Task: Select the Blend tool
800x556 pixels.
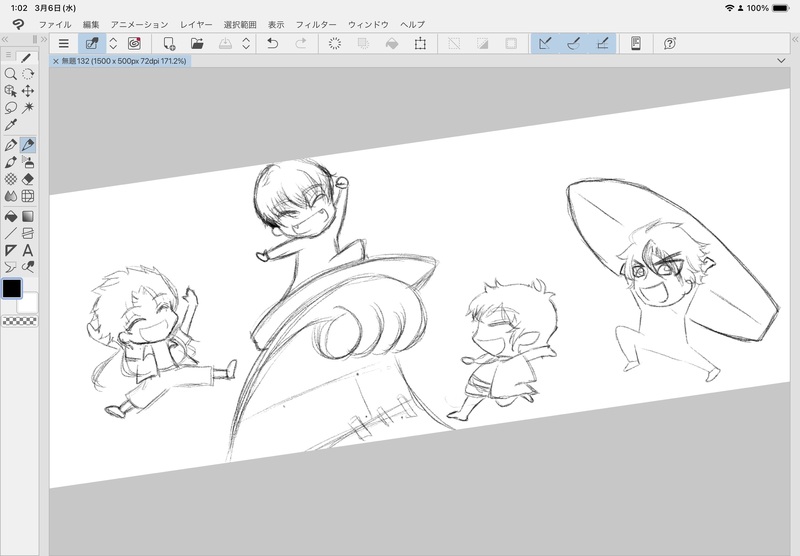Action: [10, 196]
